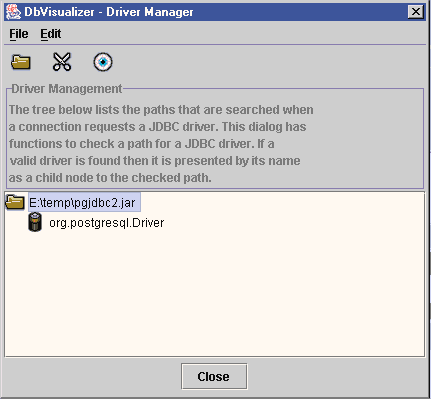Select the E:\temp\pgjdbc2.jar path node
Viewport: 431px width, 399px height.
84,202
